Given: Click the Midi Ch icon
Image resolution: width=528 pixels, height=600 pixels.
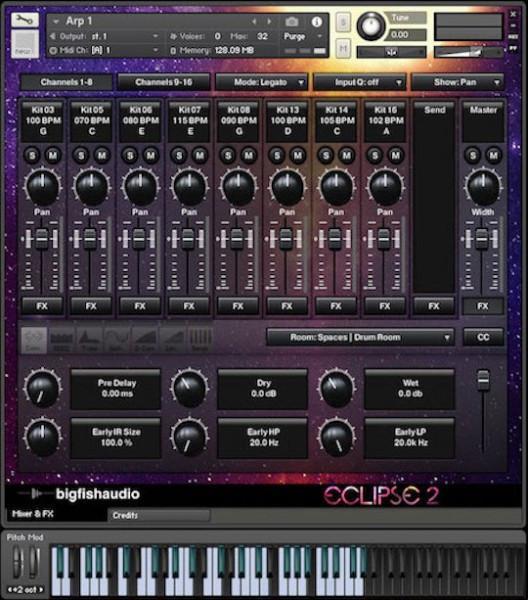Looking at the screenshot, I should 53,50.
